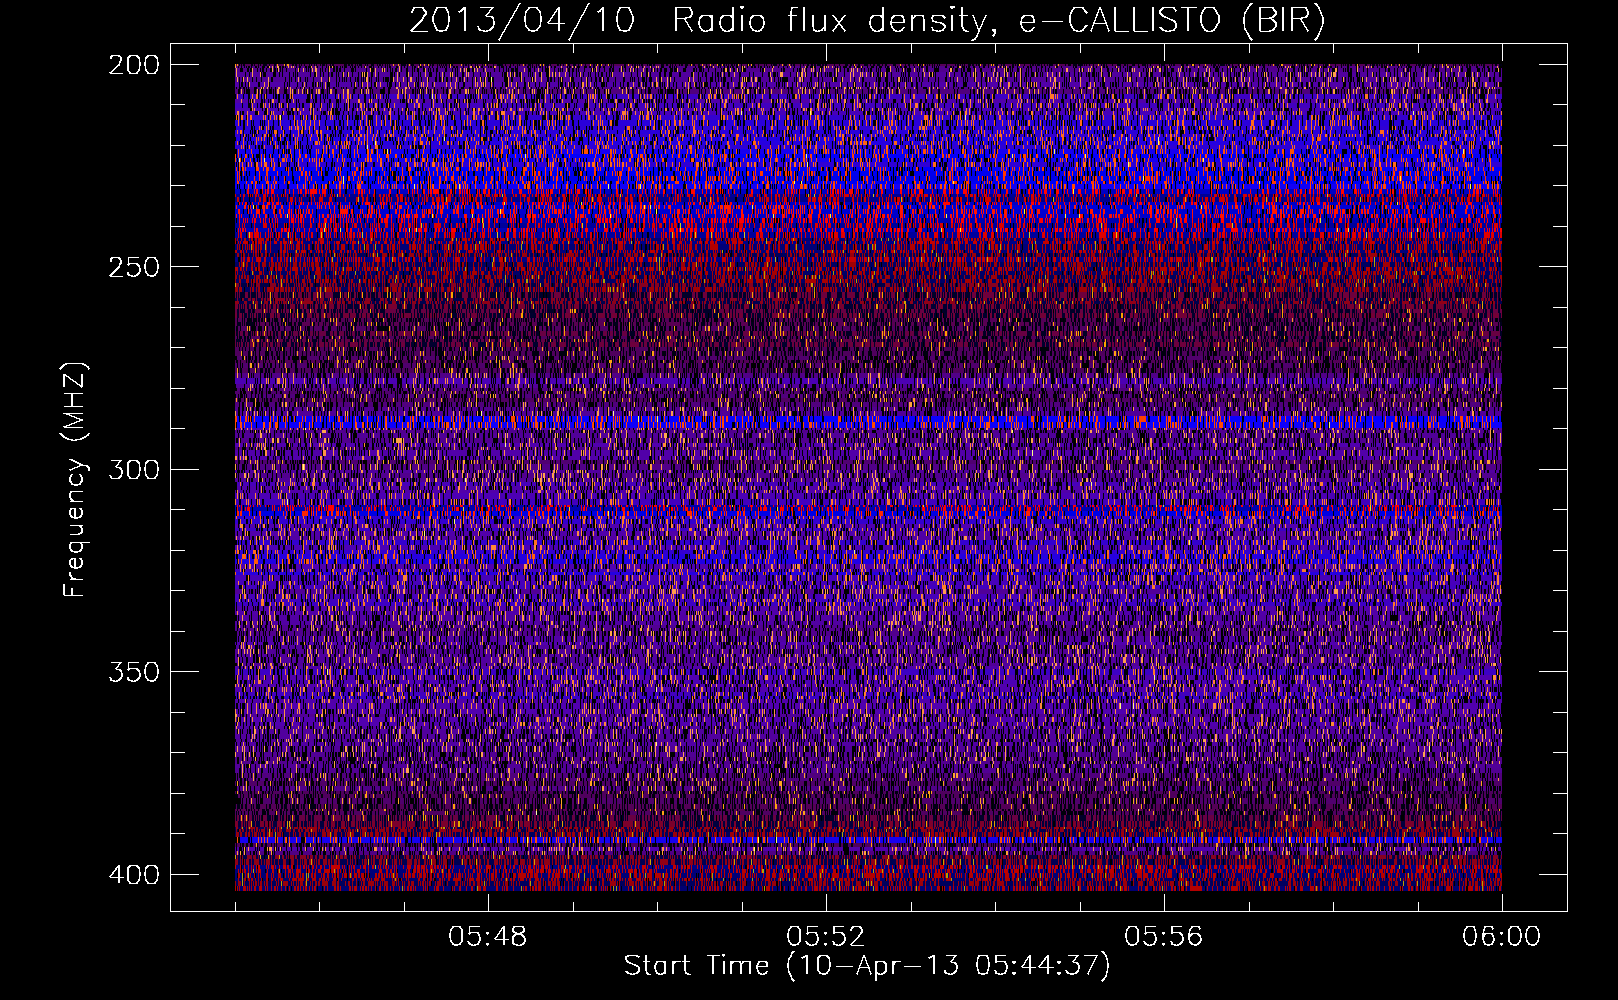The width and height of the screenshot is (1618, 1000).
Task: Click the "250" frequency tick label
Action: pyautogui.click(x=133, y=267)
